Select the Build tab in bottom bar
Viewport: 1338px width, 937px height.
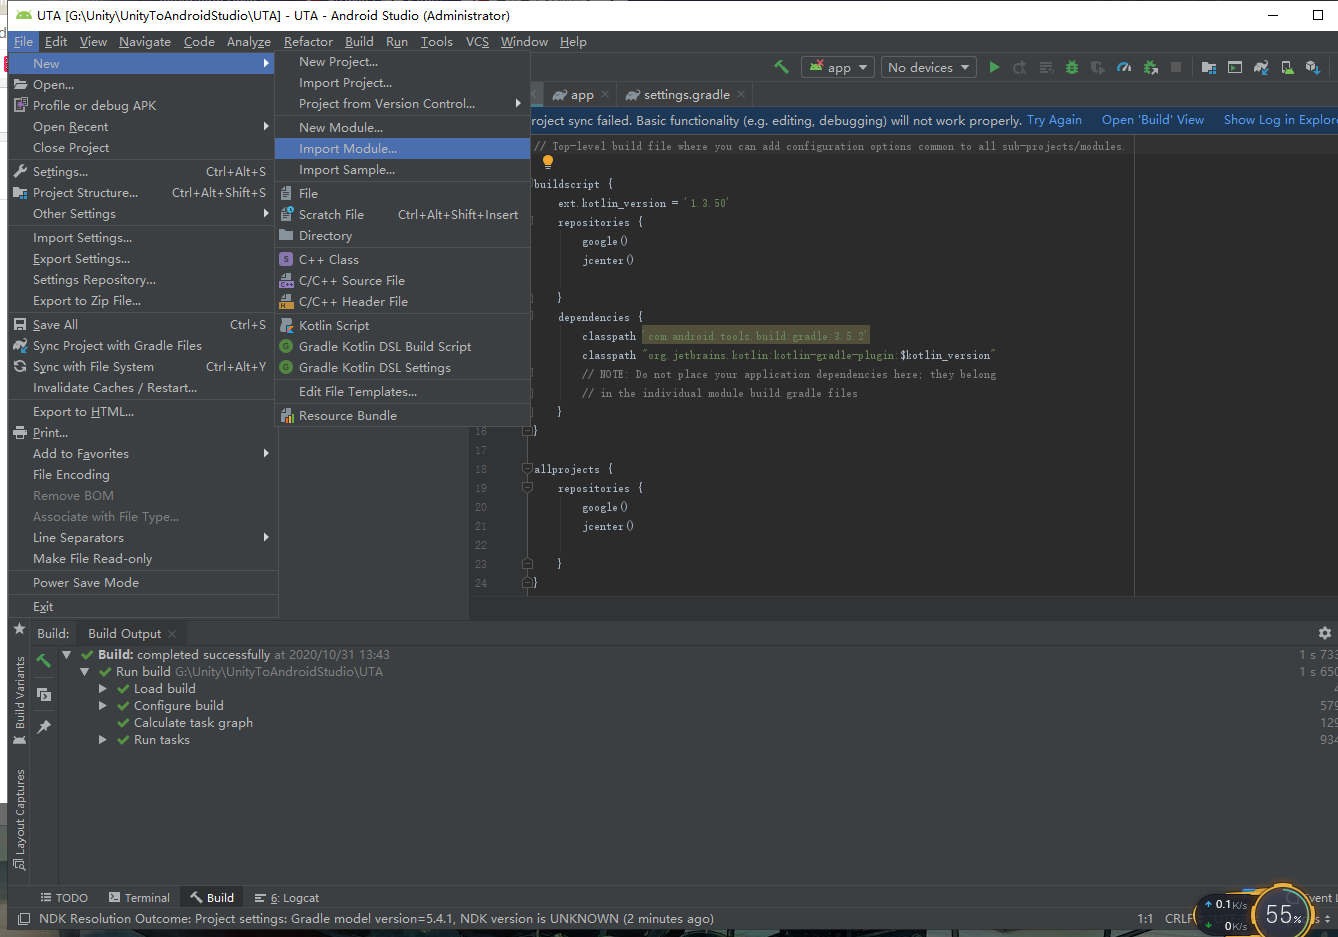(x=212, y=898)
